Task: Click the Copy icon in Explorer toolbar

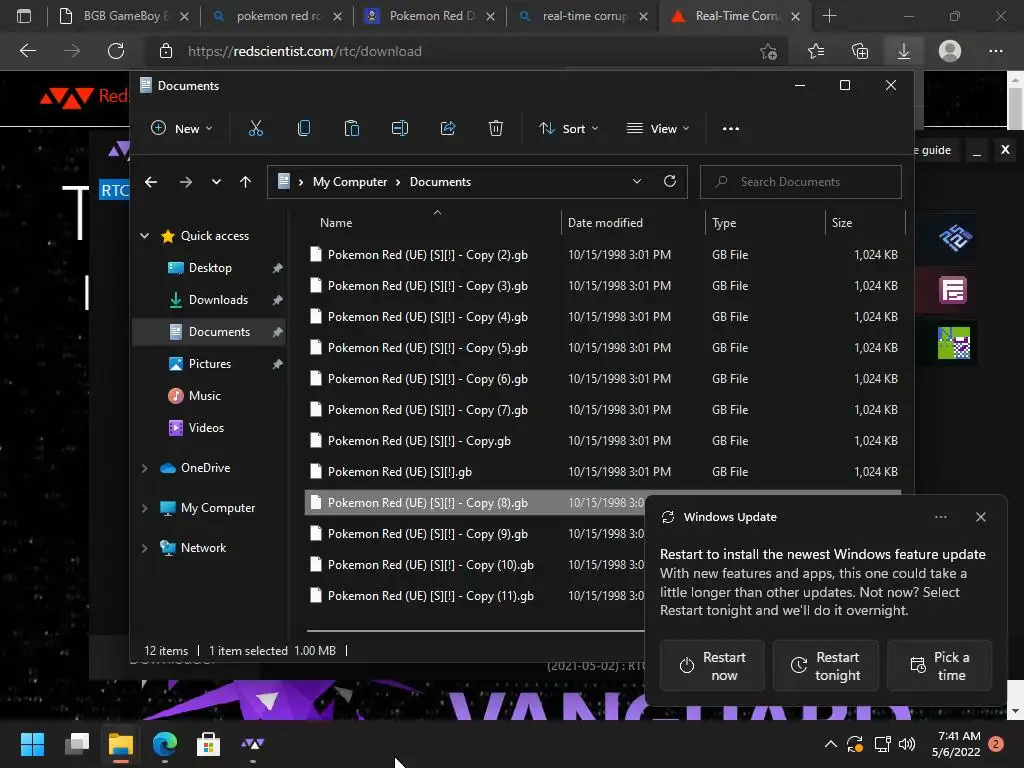Action: coord(304,129)
